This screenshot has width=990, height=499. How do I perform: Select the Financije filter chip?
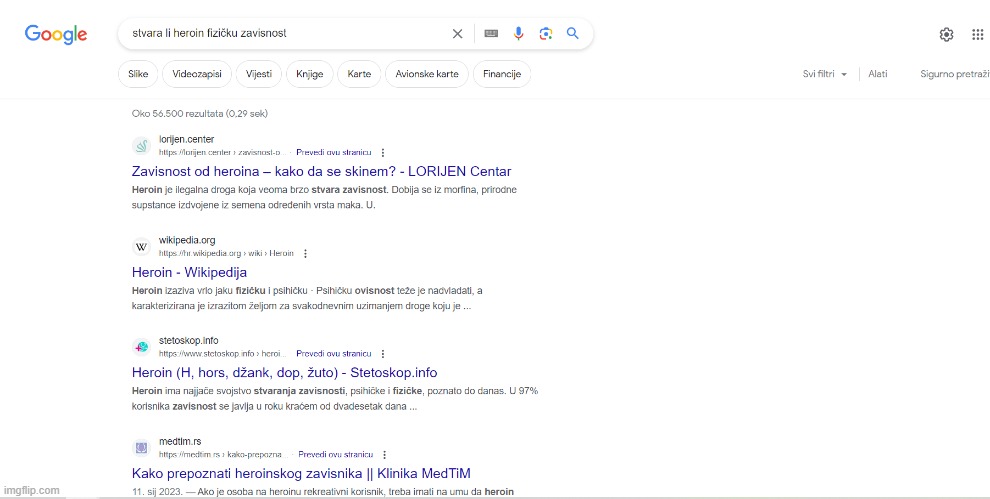[x=502, y=74]
